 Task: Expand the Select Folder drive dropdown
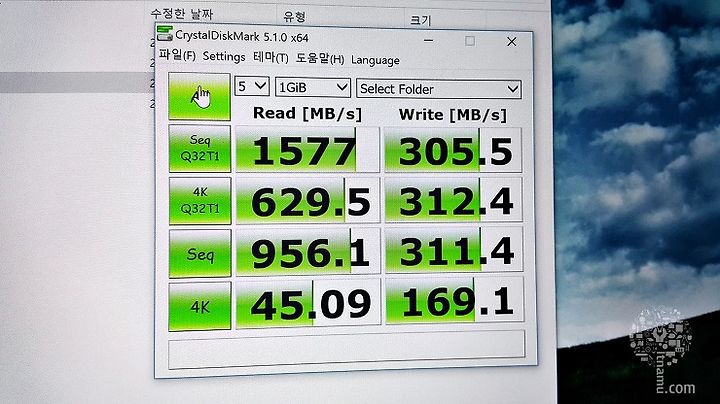[439, 89]
